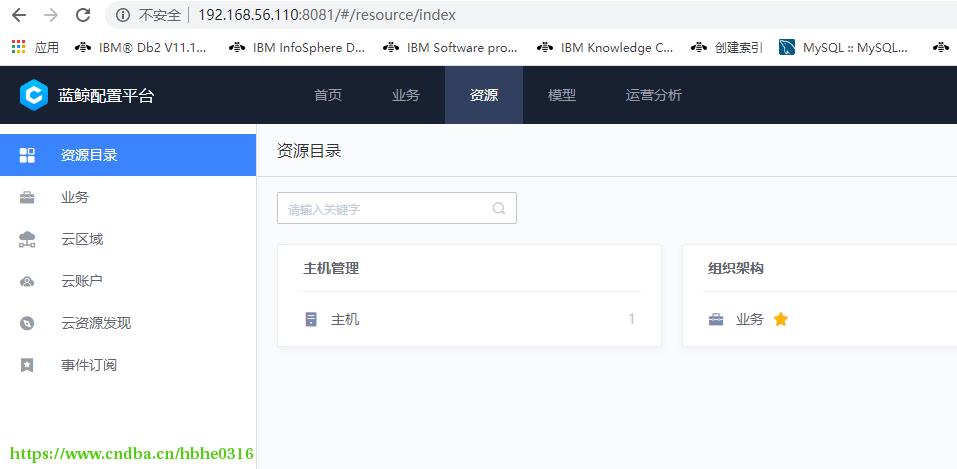The image size is (957, 469).
Task: Click the briefcase icon in 组织架构 card
Action: tap(716, 319)
